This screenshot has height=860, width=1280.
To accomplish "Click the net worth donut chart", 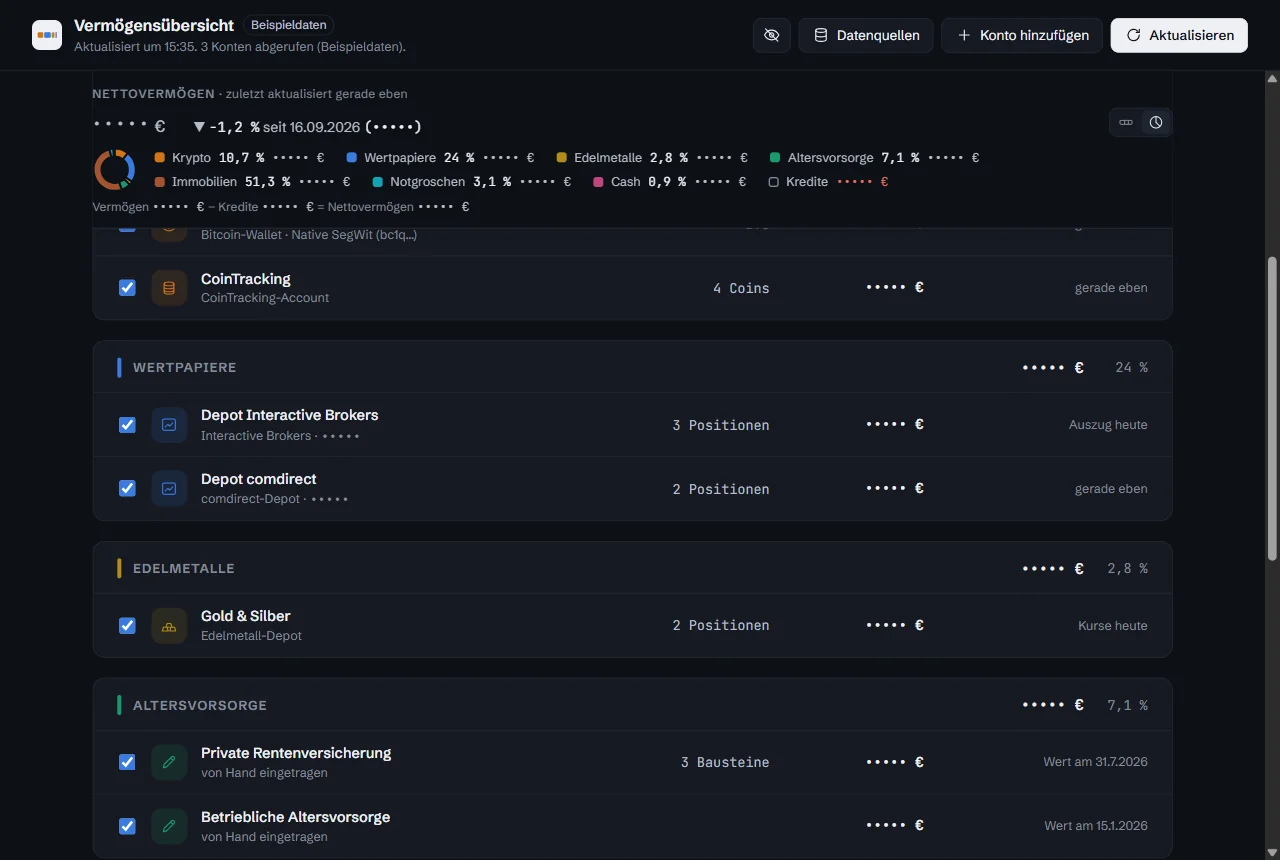I will pos(115,169).
